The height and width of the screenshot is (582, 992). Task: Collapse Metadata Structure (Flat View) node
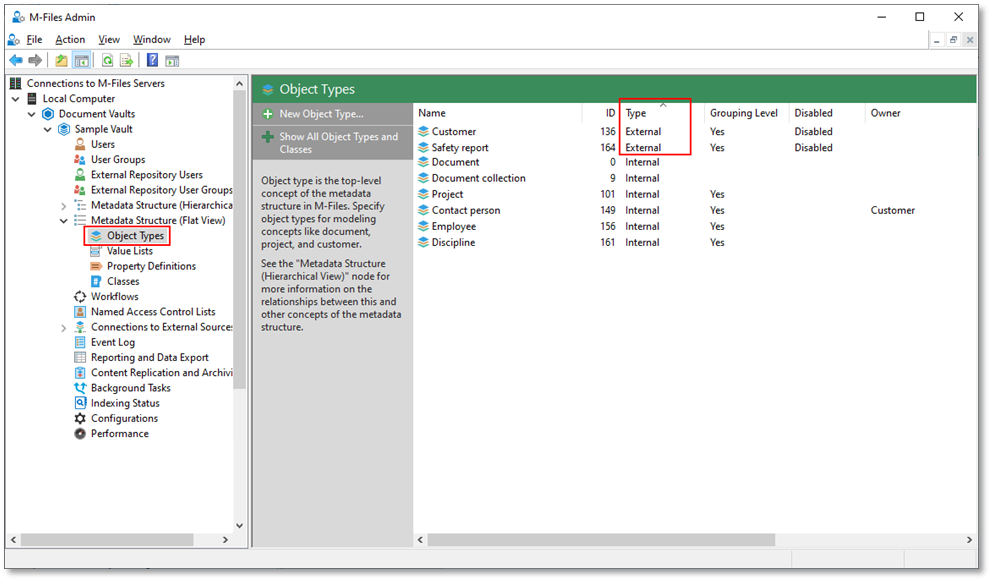click(x=63, y=221)
